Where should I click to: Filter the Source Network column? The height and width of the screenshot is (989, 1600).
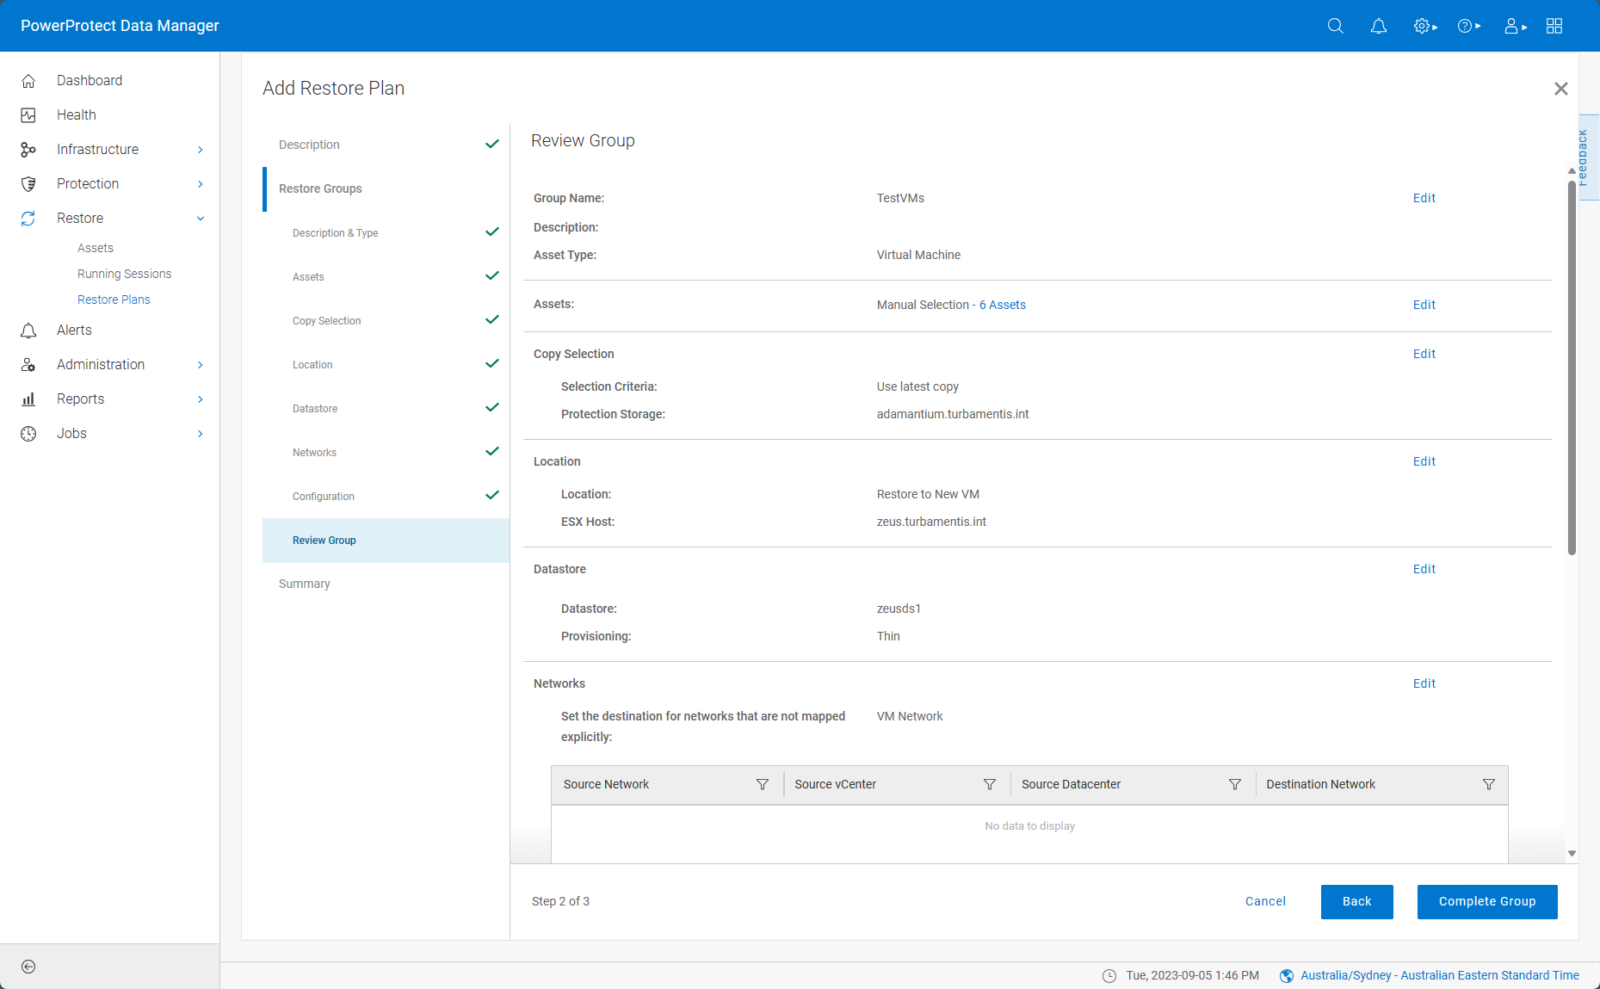pos(763,784)
